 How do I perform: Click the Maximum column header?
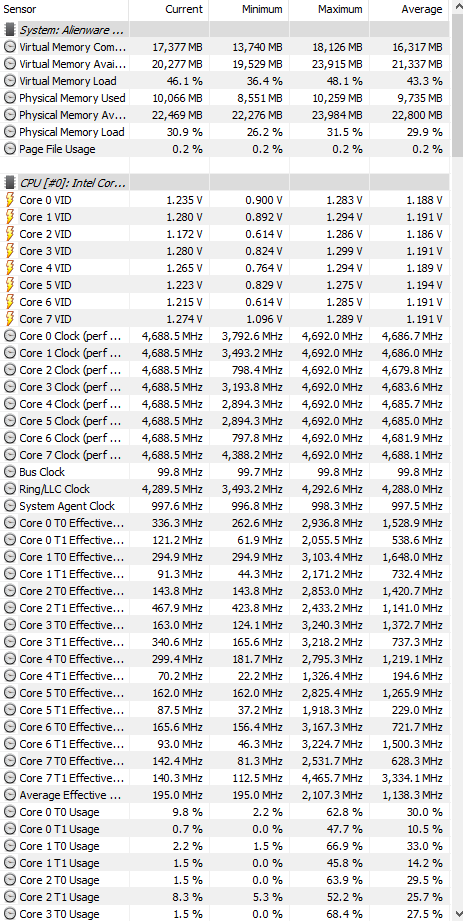[329, 9]
